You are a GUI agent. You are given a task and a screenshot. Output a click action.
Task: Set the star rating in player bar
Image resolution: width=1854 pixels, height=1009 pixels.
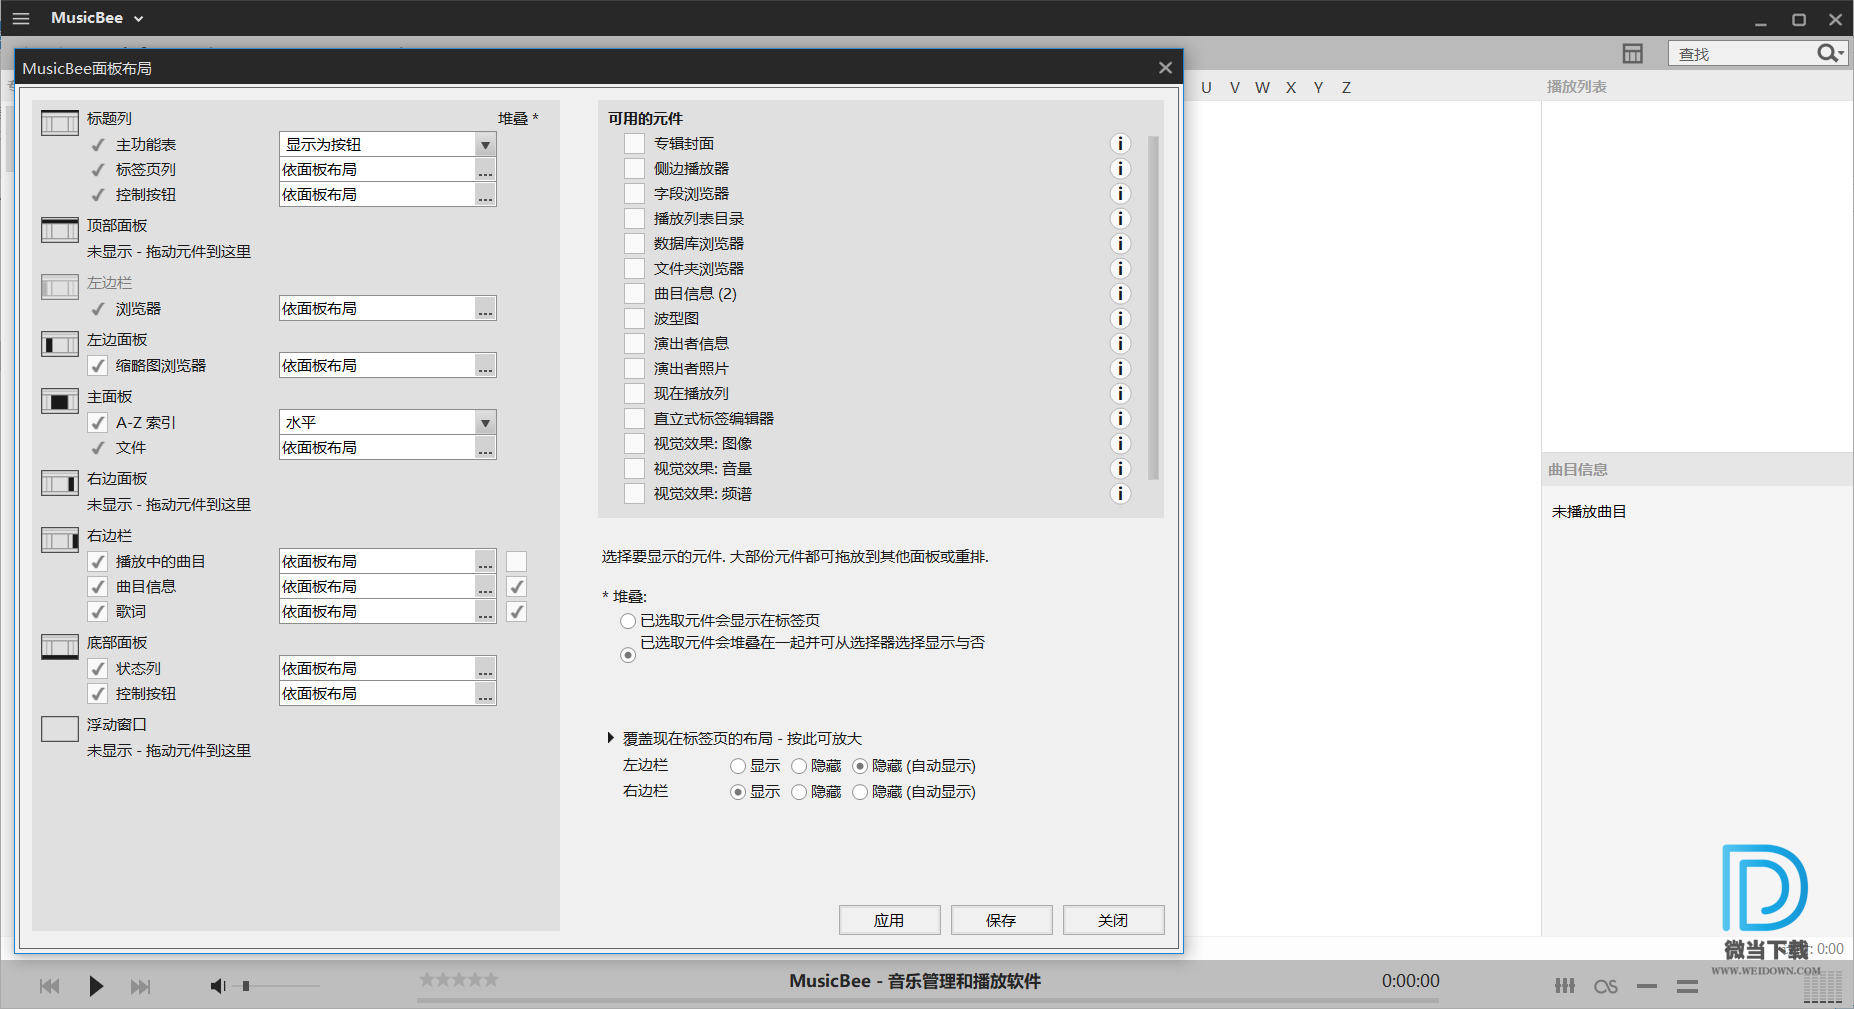click(459, 980)
